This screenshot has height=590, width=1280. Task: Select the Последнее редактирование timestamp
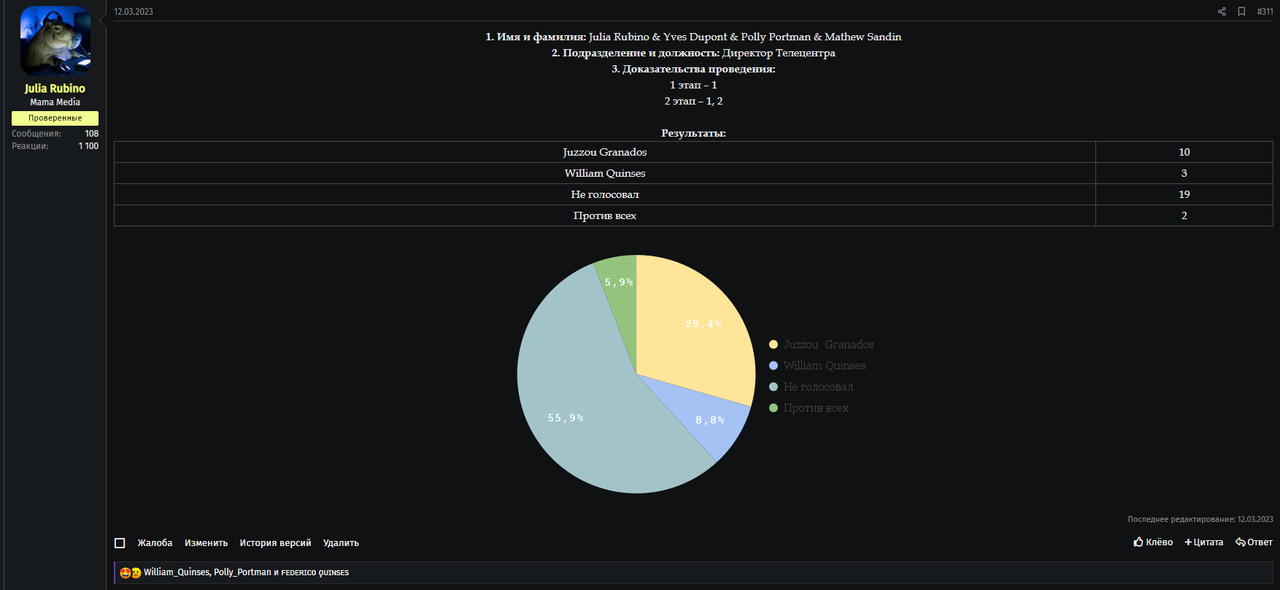coord(1200,519)
